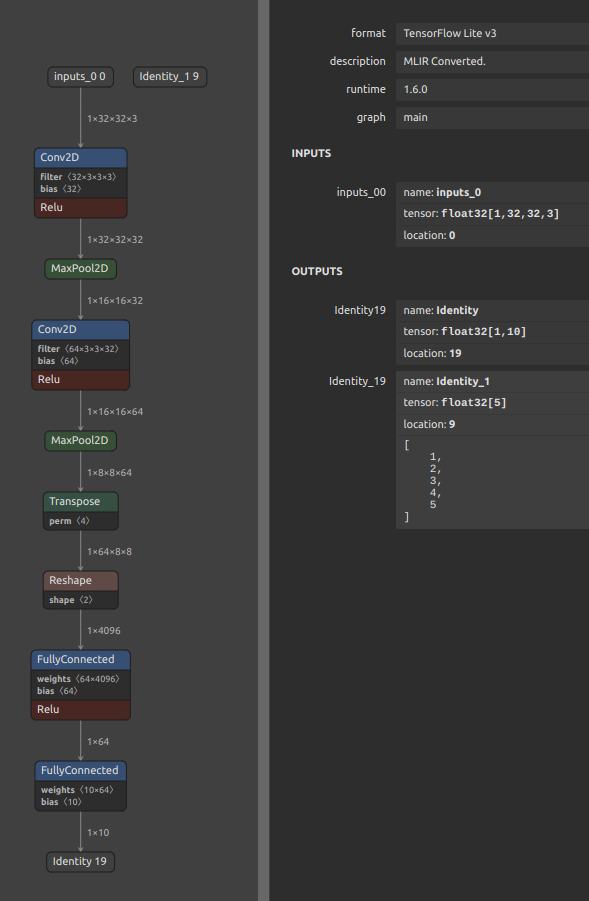Select Relu under the first Conv2D node
Screen dimensions: 589x901
[80, 207]
